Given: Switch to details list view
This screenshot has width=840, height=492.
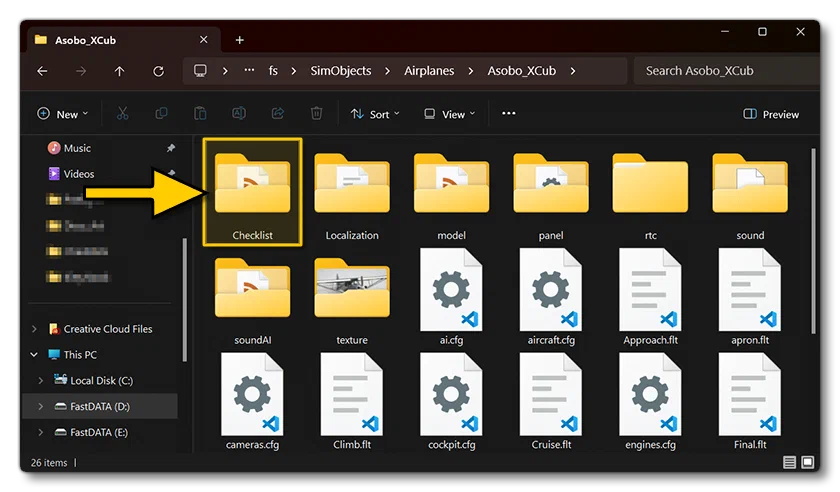Looking at the screenshot, I should pyautogui.click(x=789, y=462).
